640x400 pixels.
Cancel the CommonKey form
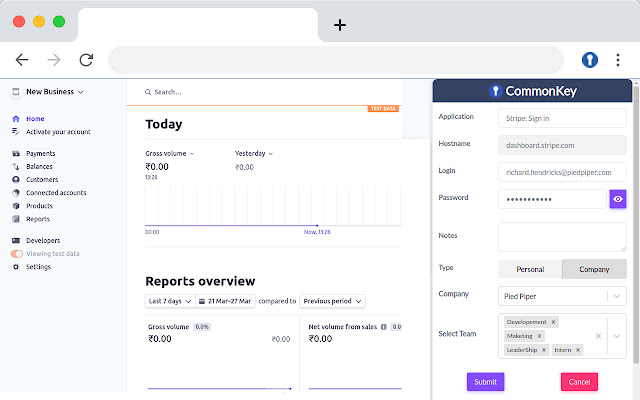pyautogui.click(x=579, y=382)
